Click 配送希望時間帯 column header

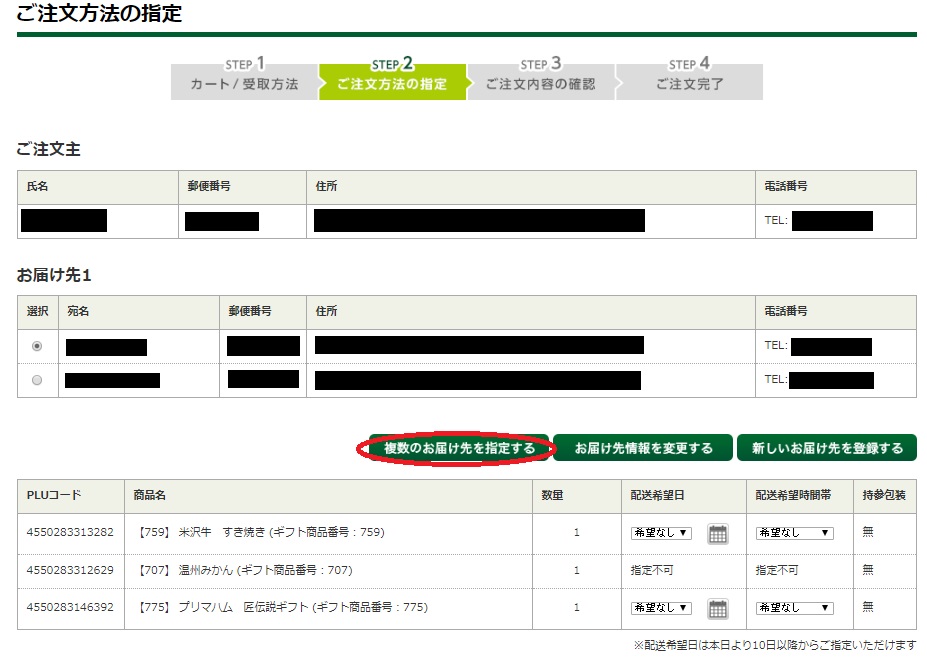[x=793, y=495]
